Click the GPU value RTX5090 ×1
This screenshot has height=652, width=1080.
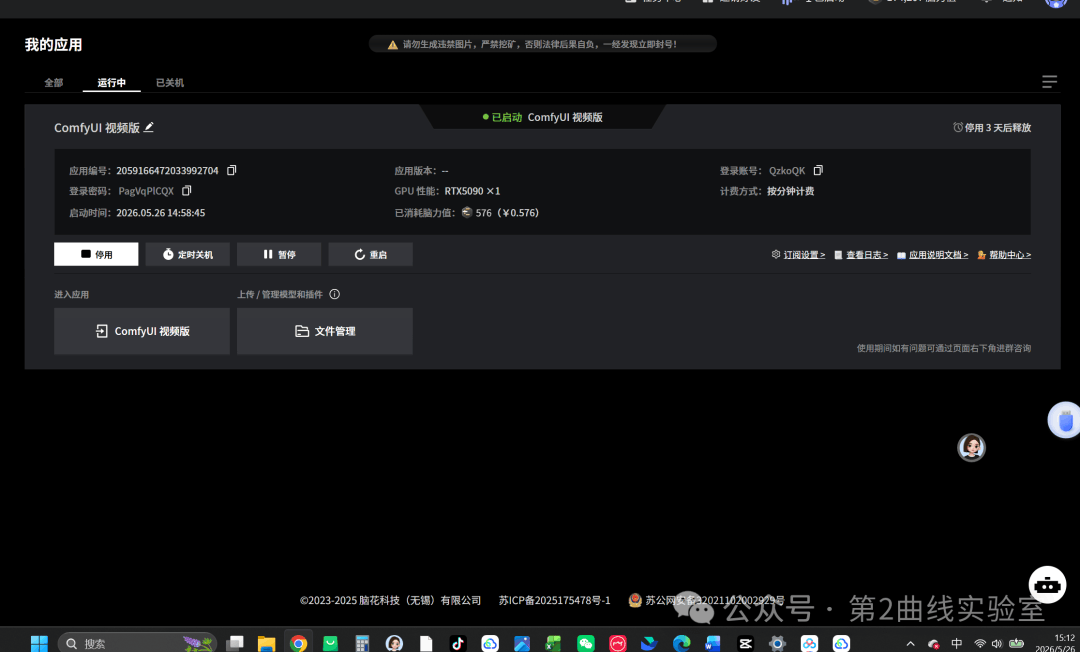click(472, 191)
